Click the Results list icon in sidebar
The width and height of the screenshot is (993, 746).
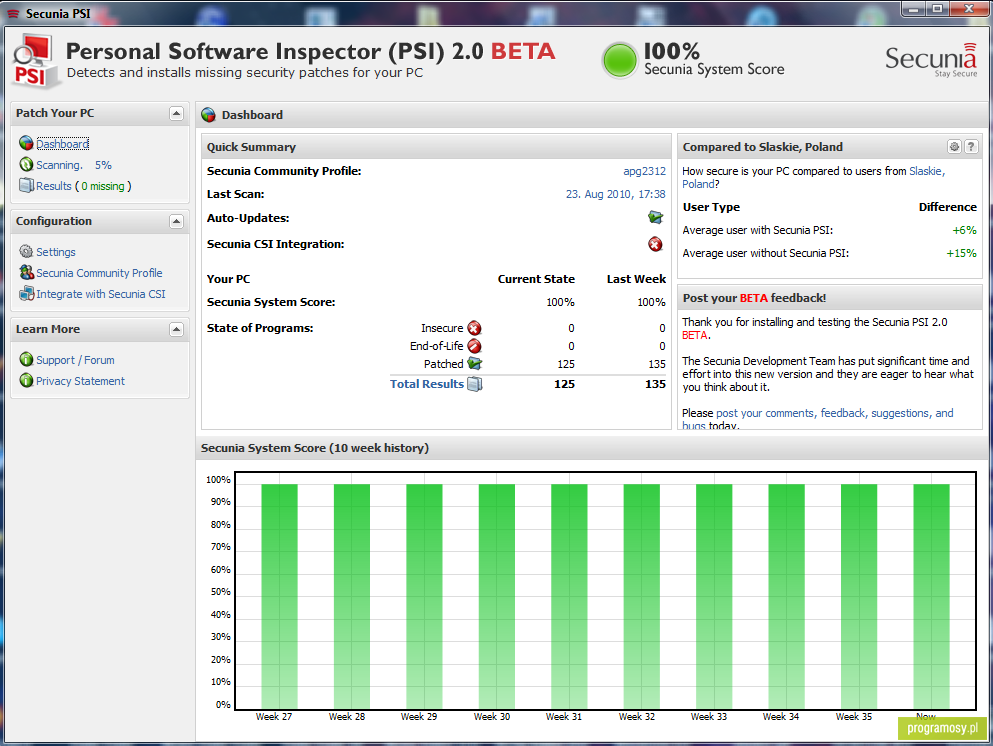click(26, 186)
